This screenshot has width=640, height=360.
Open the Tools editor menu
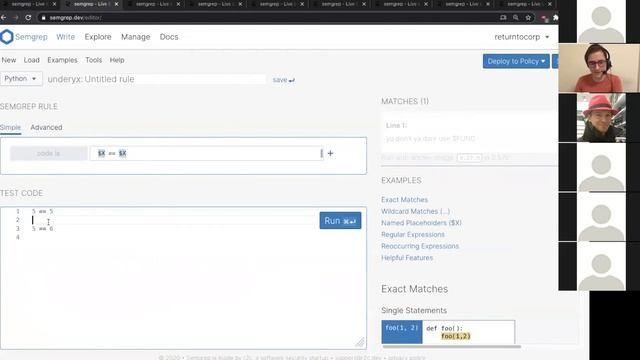coord(93,60)
